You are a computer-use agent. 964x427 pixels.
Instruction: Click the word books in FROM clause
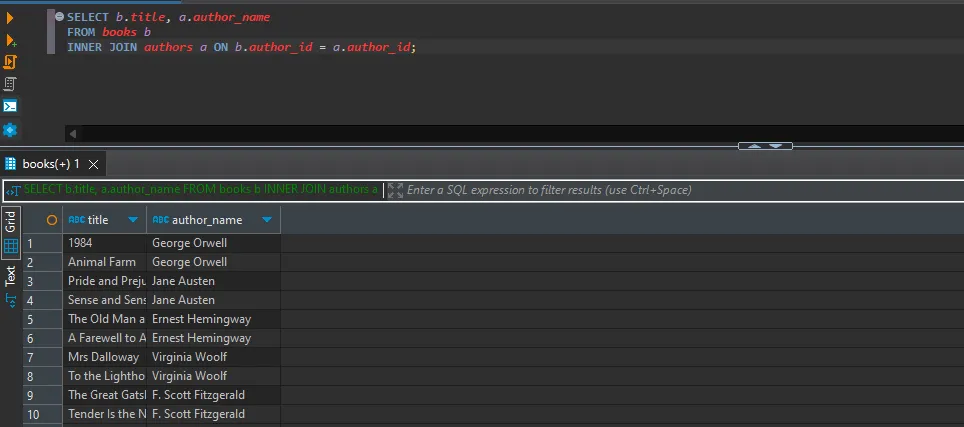click(119, 33)
